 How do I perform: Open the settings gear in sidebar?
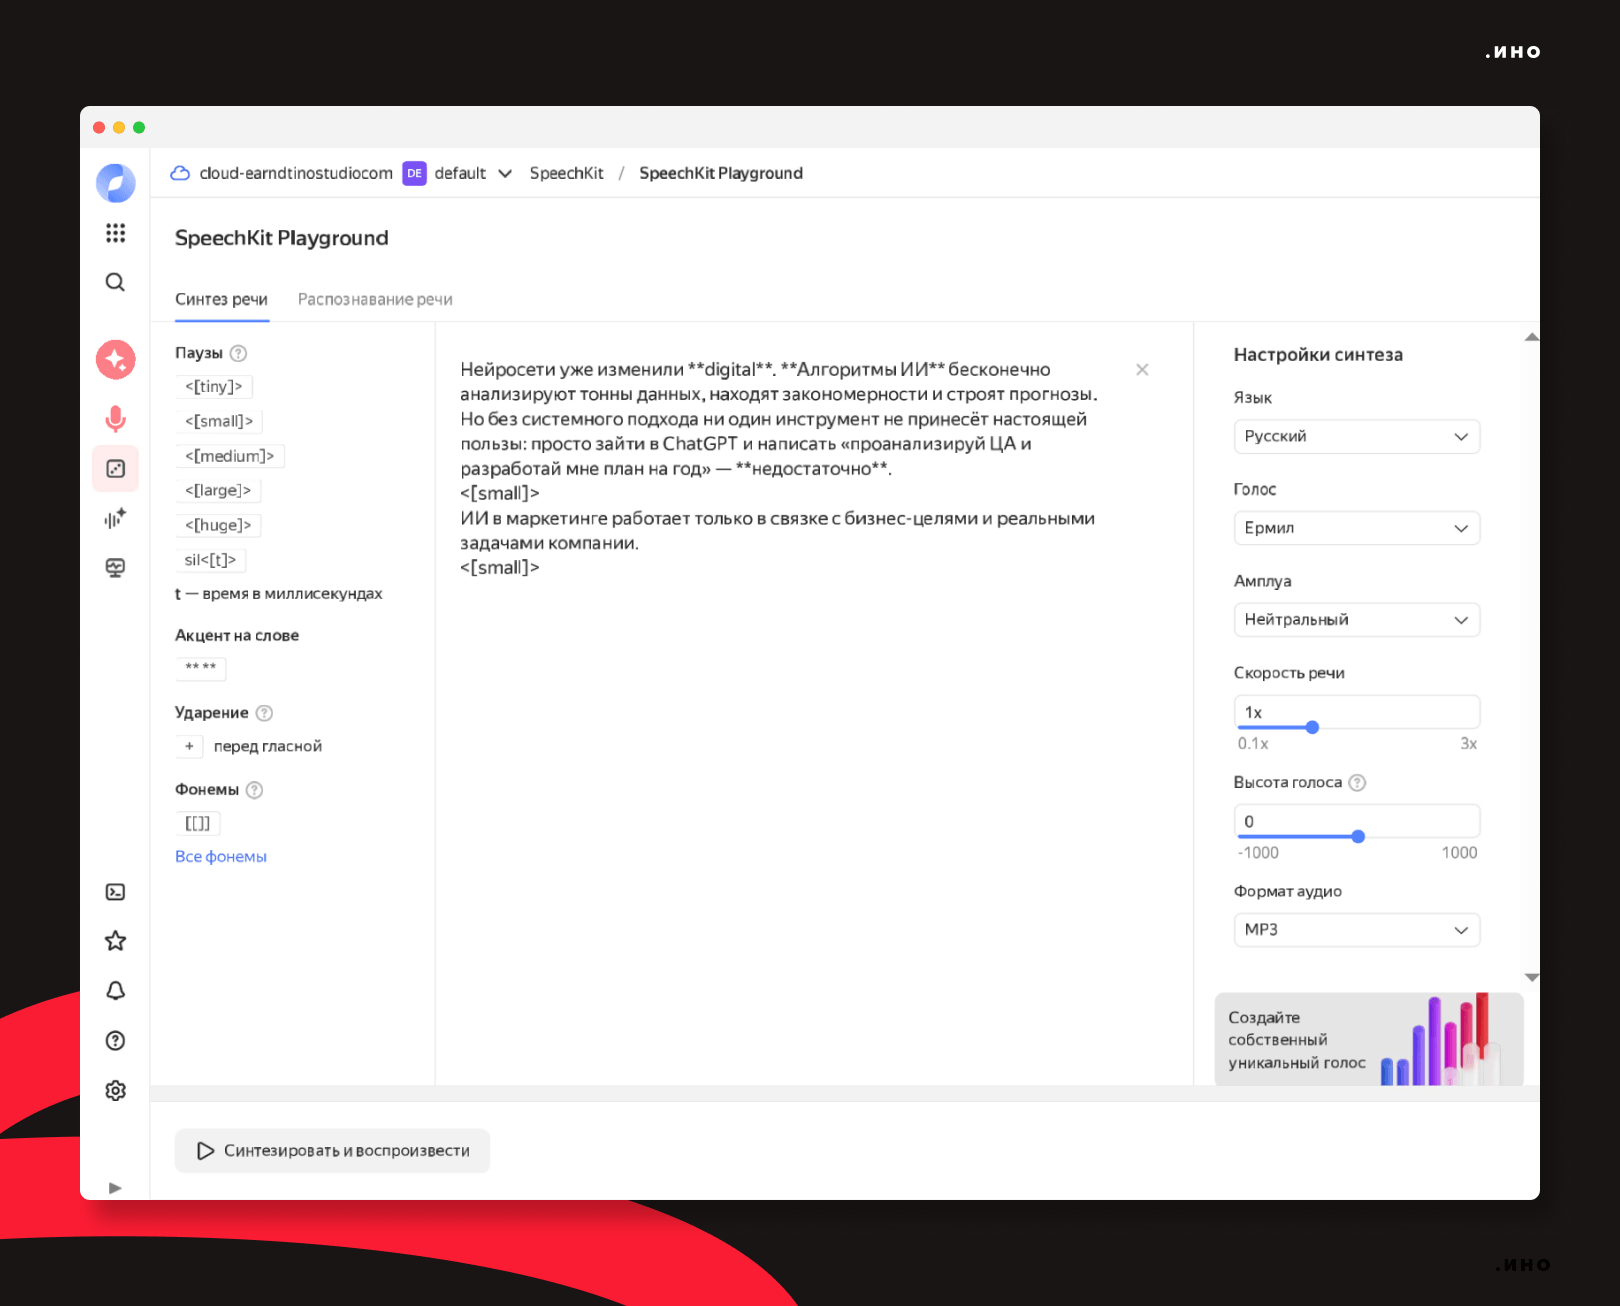tap(116, 1090)
